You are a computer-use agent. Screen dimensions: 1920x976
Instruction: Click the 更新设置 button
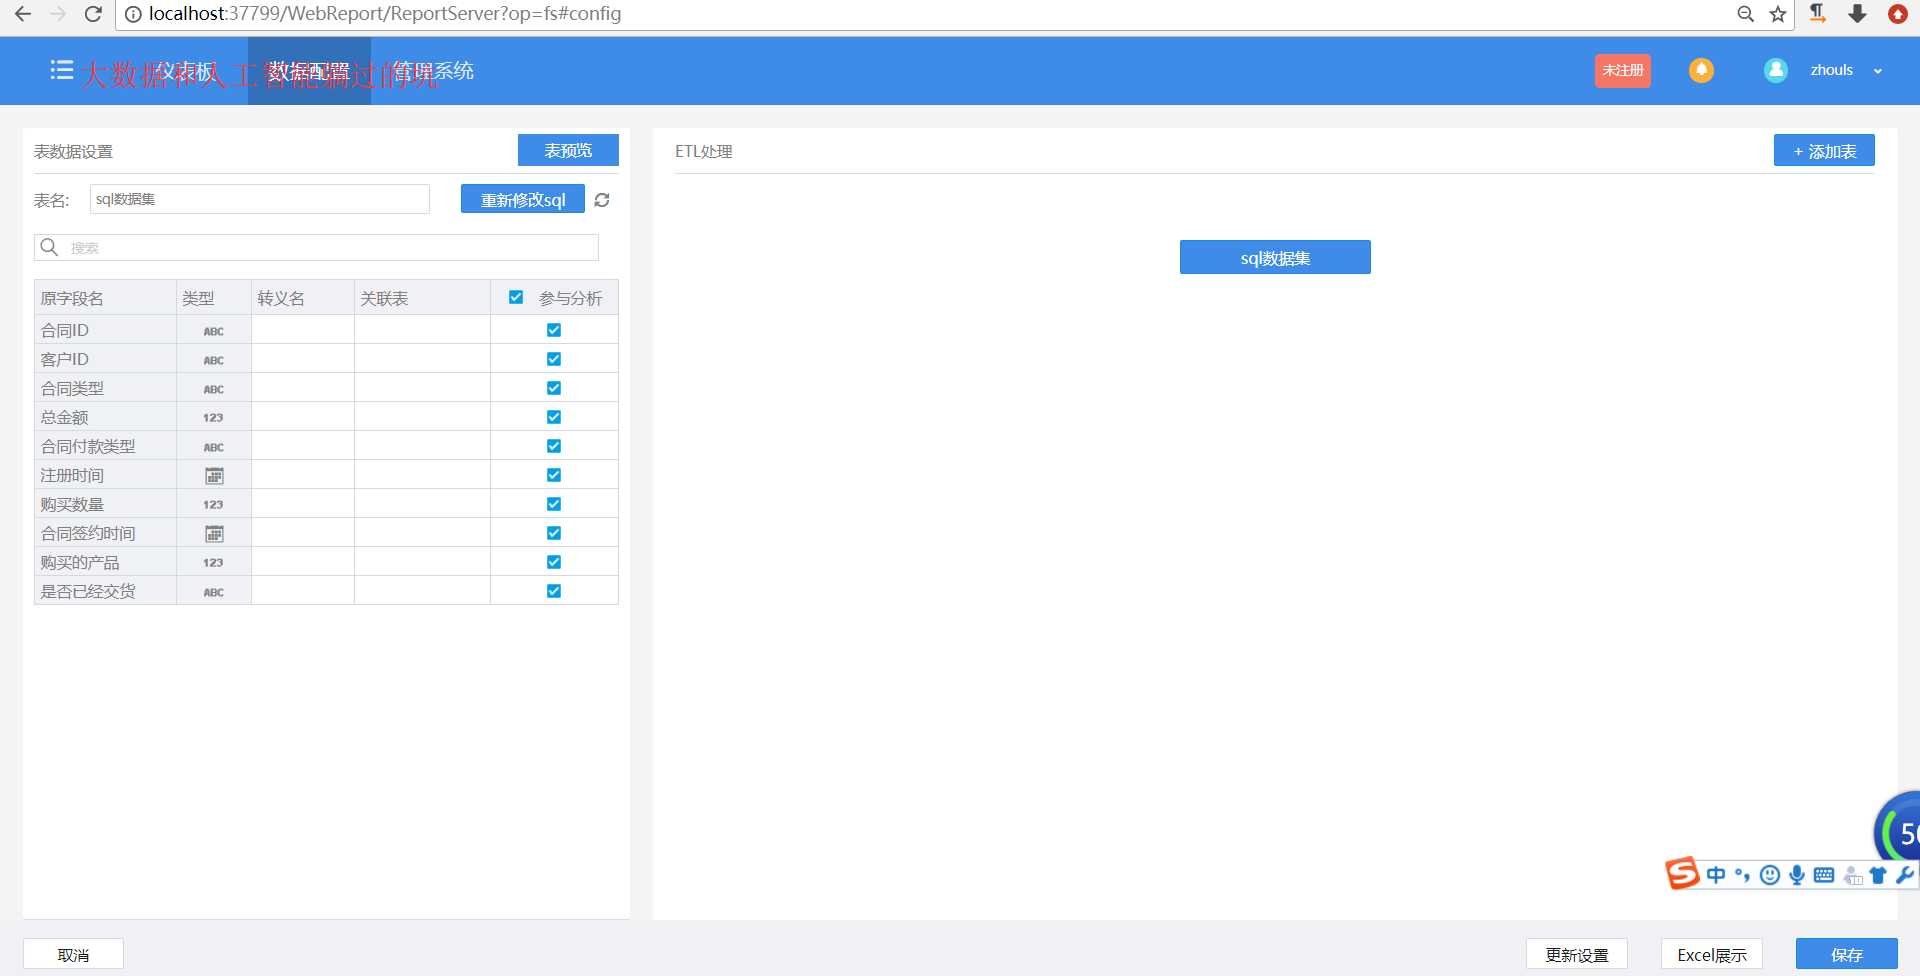pyautogui.click(x=1577, y=954)
